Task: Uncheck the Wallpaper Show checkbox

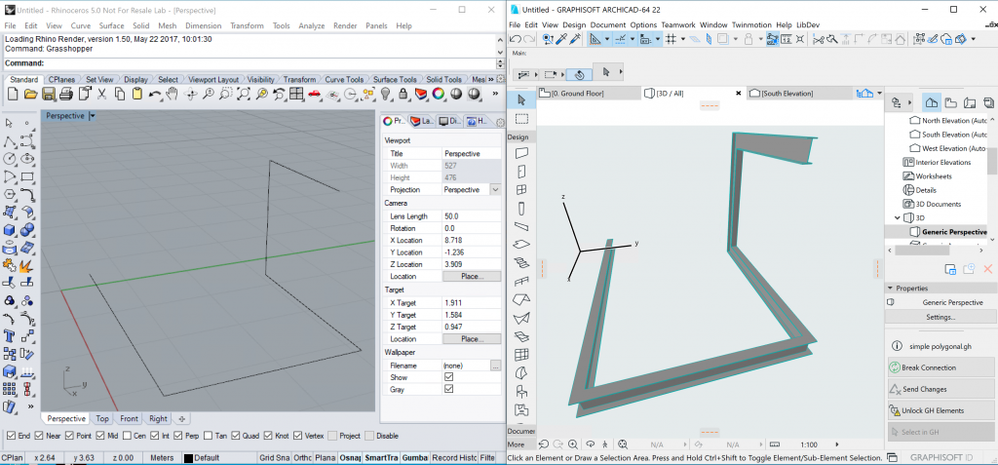Action: [449, 377]
